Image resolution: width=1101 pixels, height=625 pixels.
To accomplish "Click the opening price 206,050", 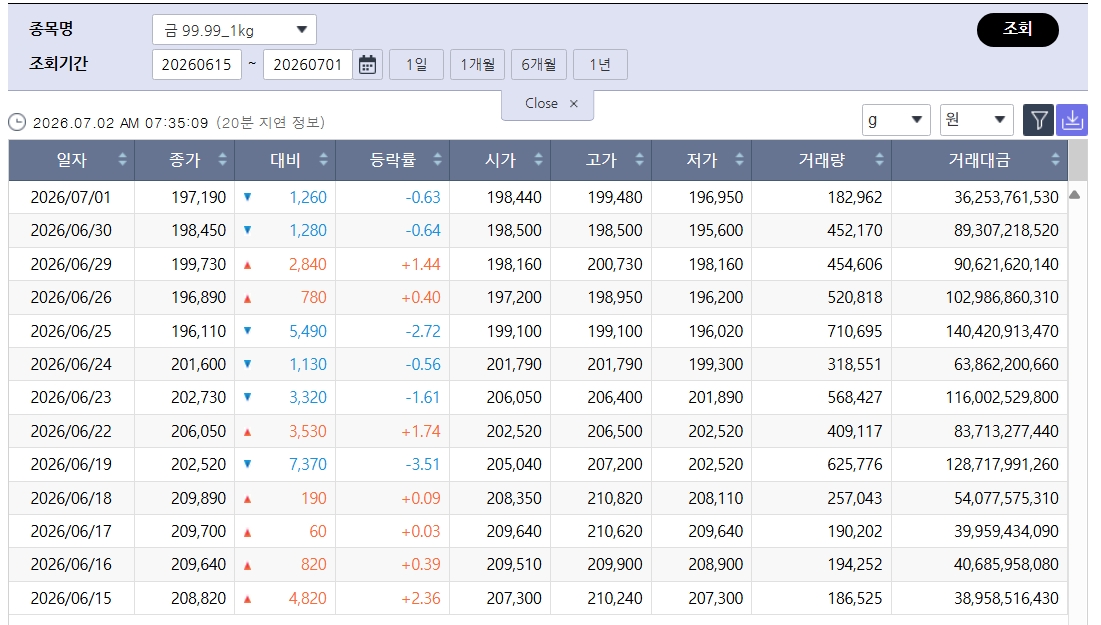I will click(x=514, y=397).
